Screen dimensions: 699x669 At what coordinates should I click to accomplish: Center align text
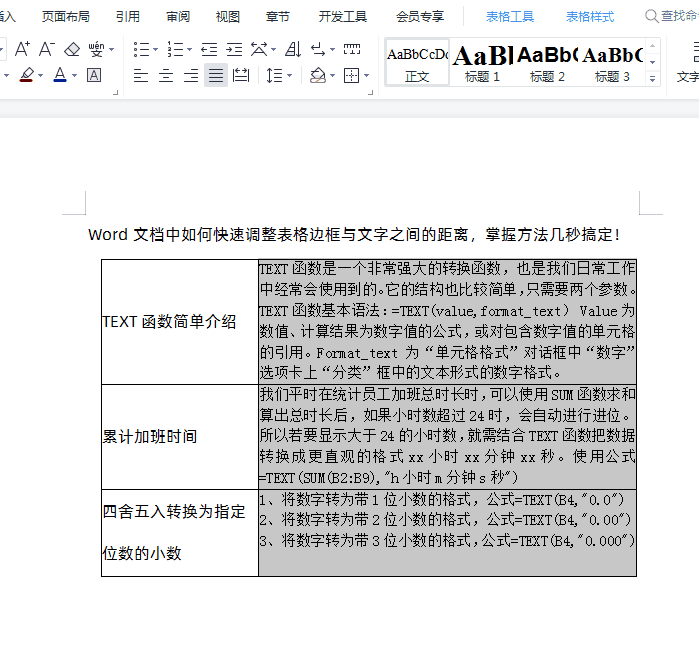166,76
